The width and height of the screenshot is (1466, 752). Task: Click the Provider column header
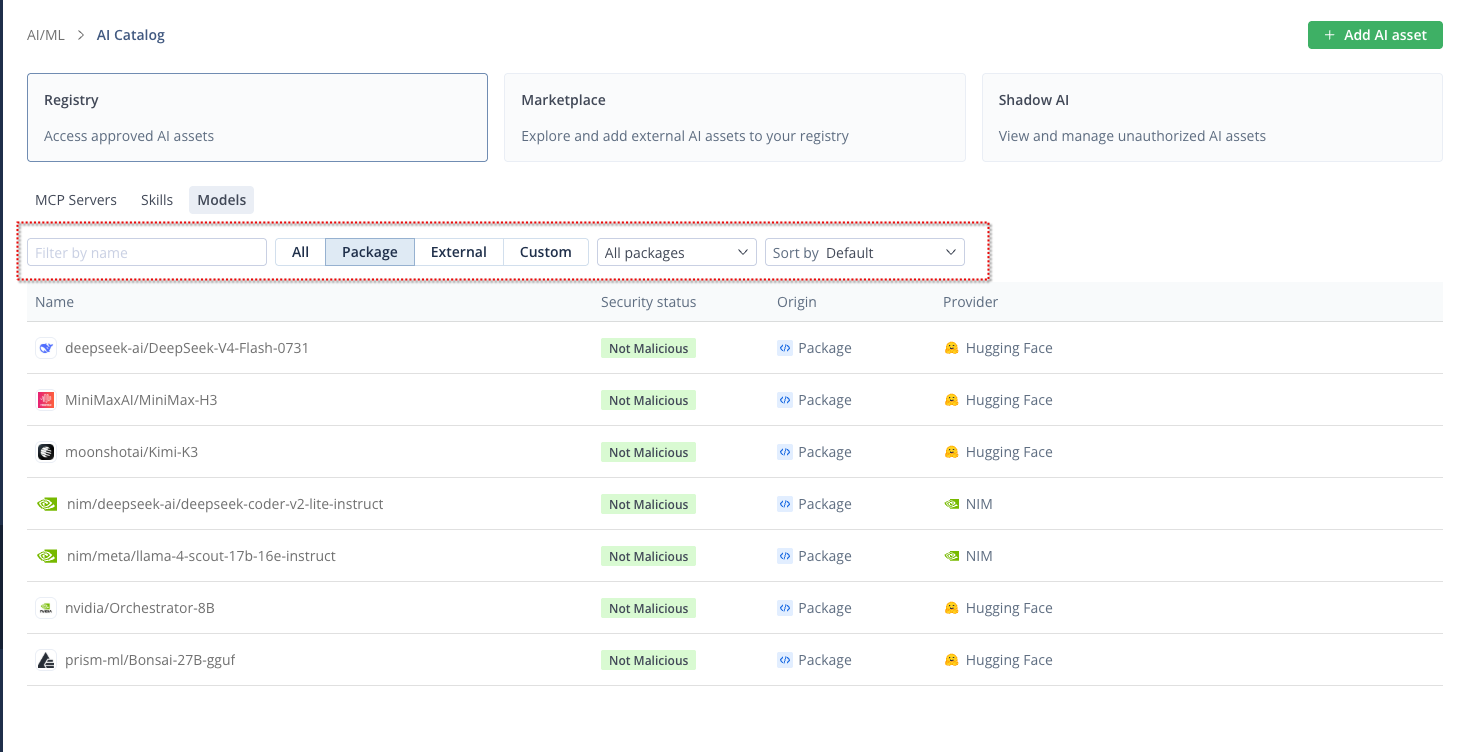point(971,302)
